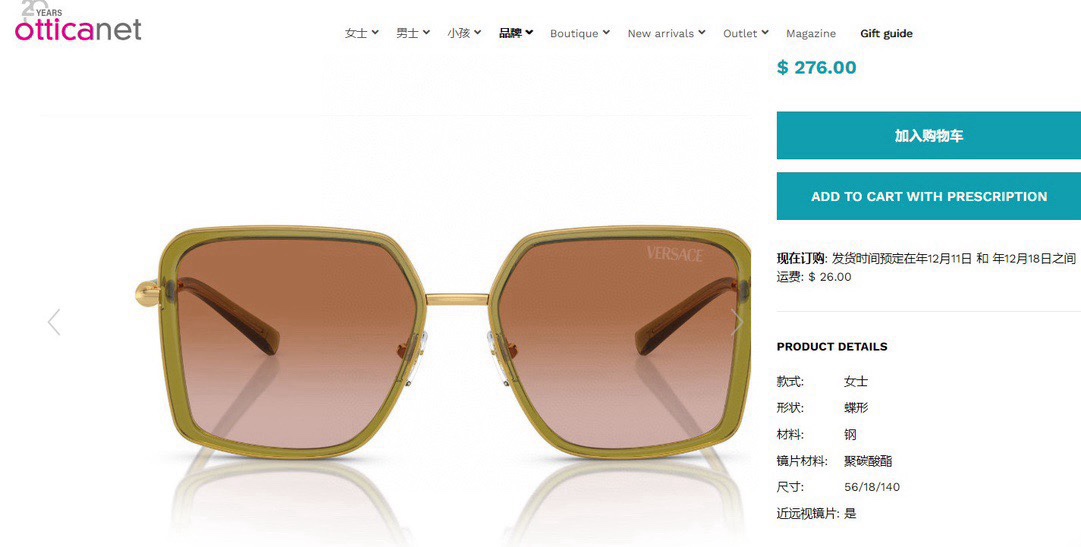Click the 56/18/140 size value

point(871,487)
